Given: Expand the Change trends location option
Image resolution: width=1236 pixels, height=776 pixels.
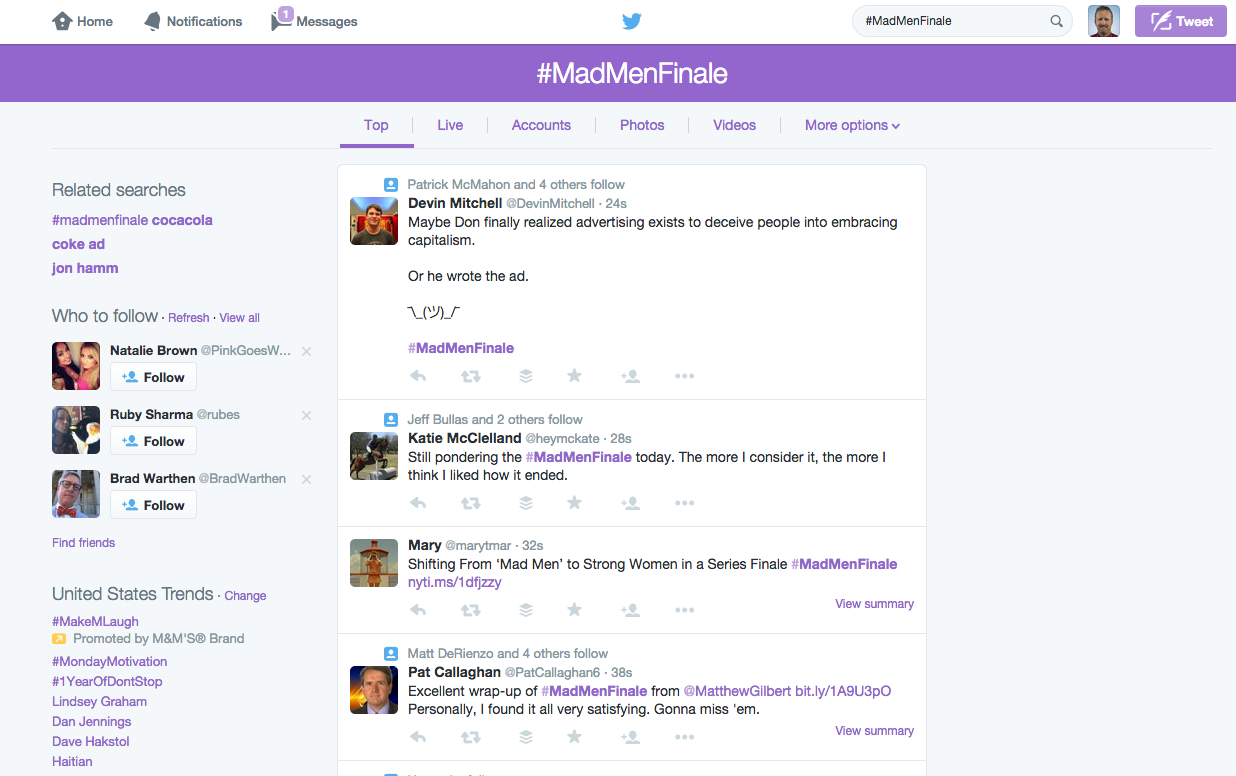Looking at the screenshot, I should coord(245,596).
